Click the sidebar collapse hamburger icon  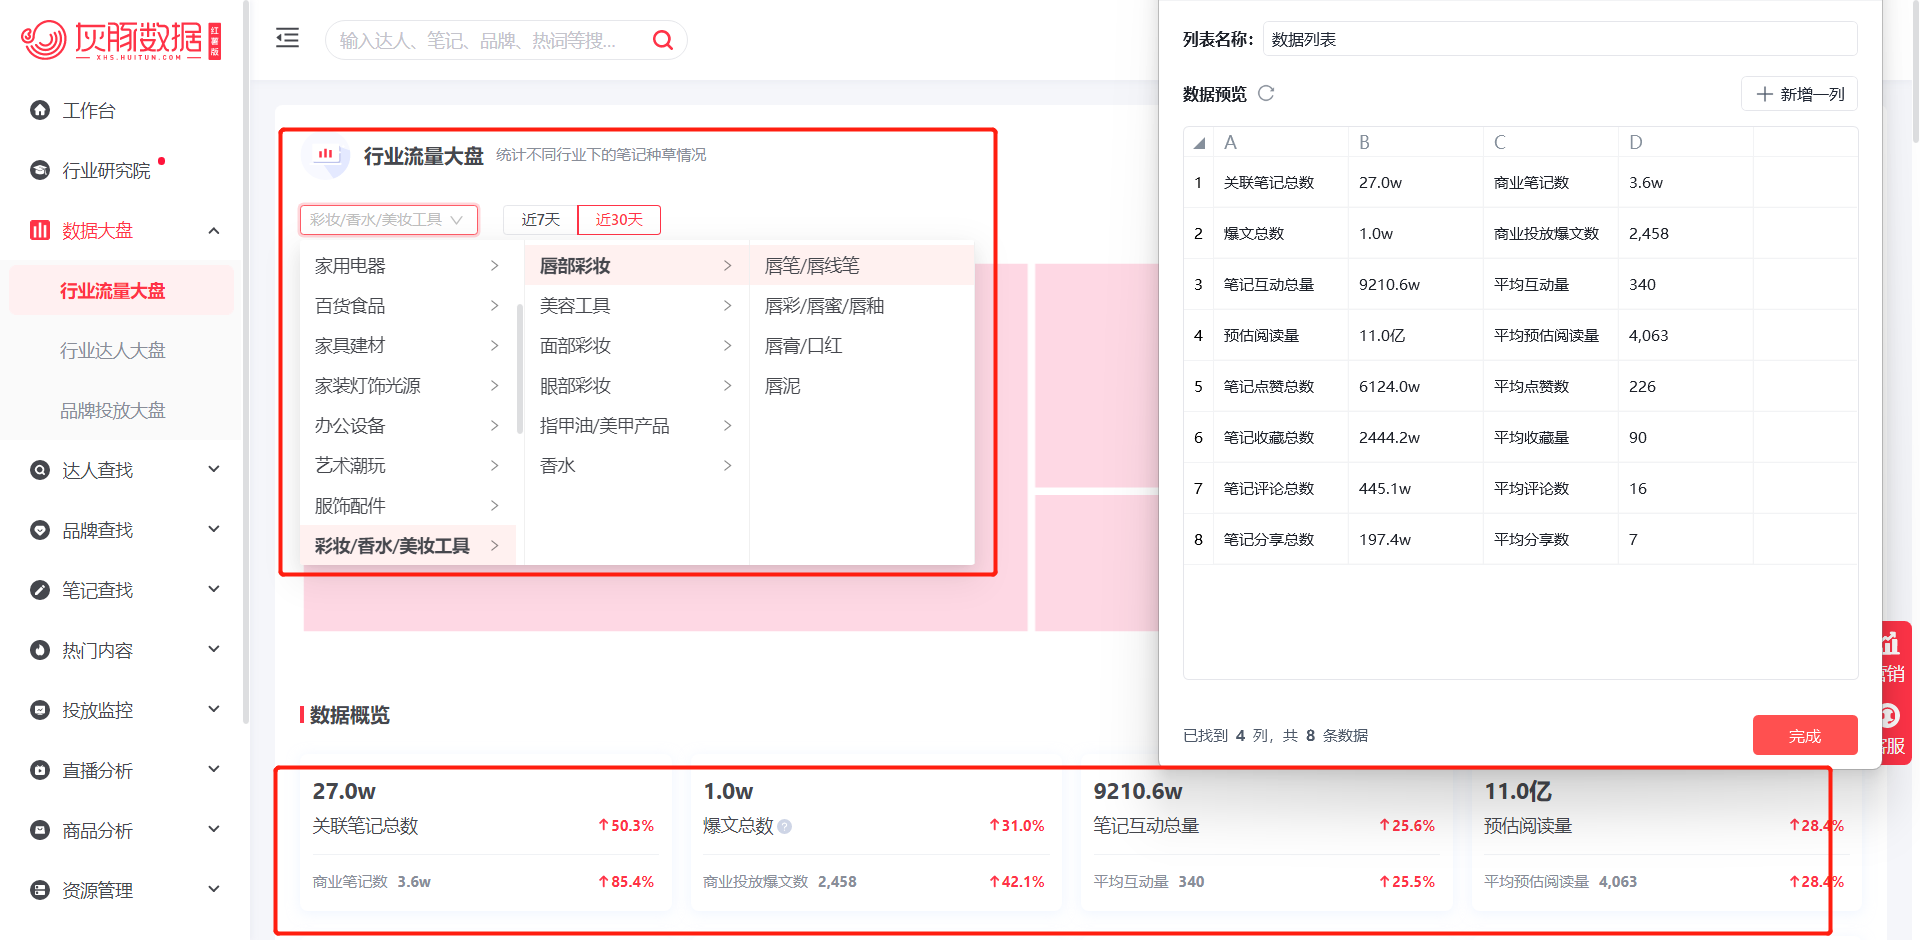tap(287, 38)
